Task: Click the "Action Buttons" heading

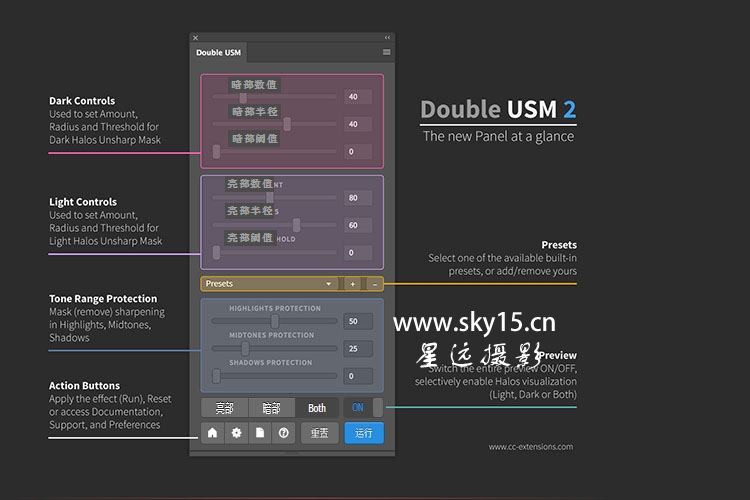Action: click(x=84, y=386)
